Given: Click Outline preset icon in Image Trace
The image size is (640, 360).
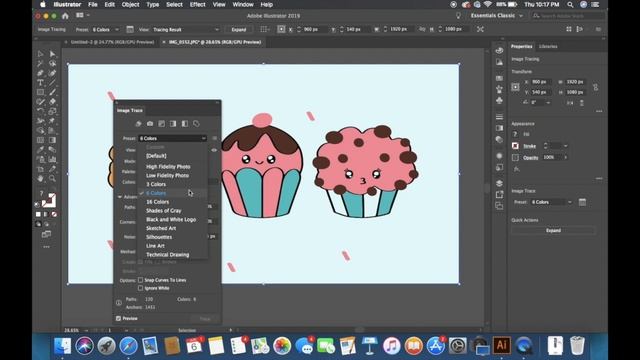Looking at the screenshot, I should [196, 124].
